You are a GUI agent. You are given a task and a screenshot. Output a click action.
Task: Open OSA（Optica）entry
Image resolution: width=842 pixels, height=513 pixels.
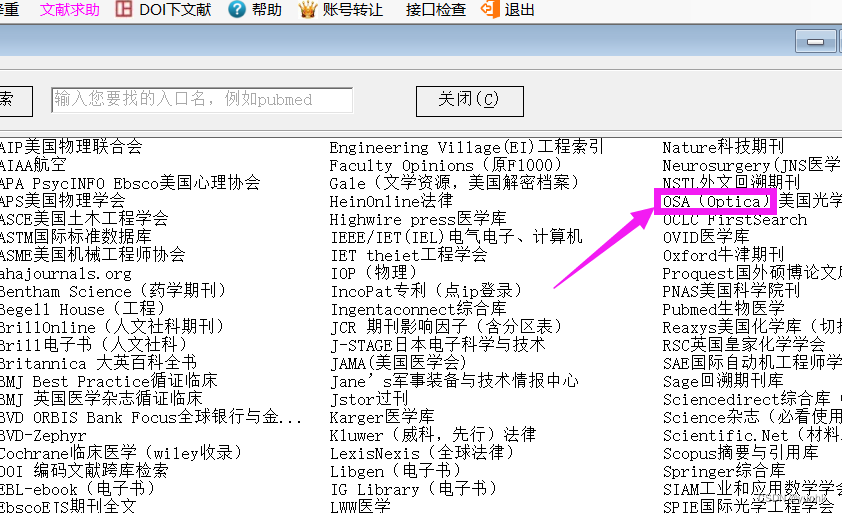(716, 201)
